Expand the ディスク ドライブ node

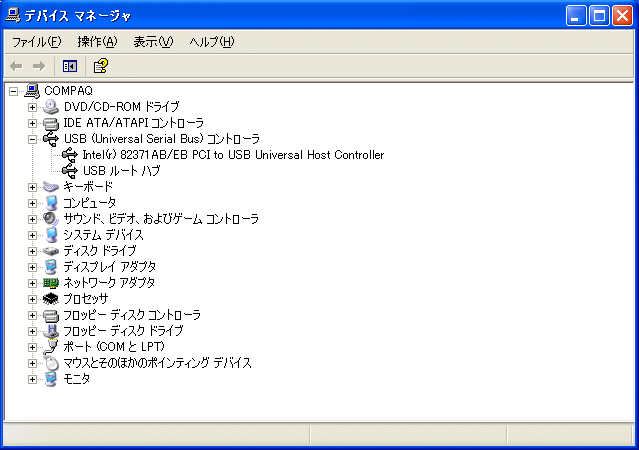pyautogui.click(x=33, y=251)
